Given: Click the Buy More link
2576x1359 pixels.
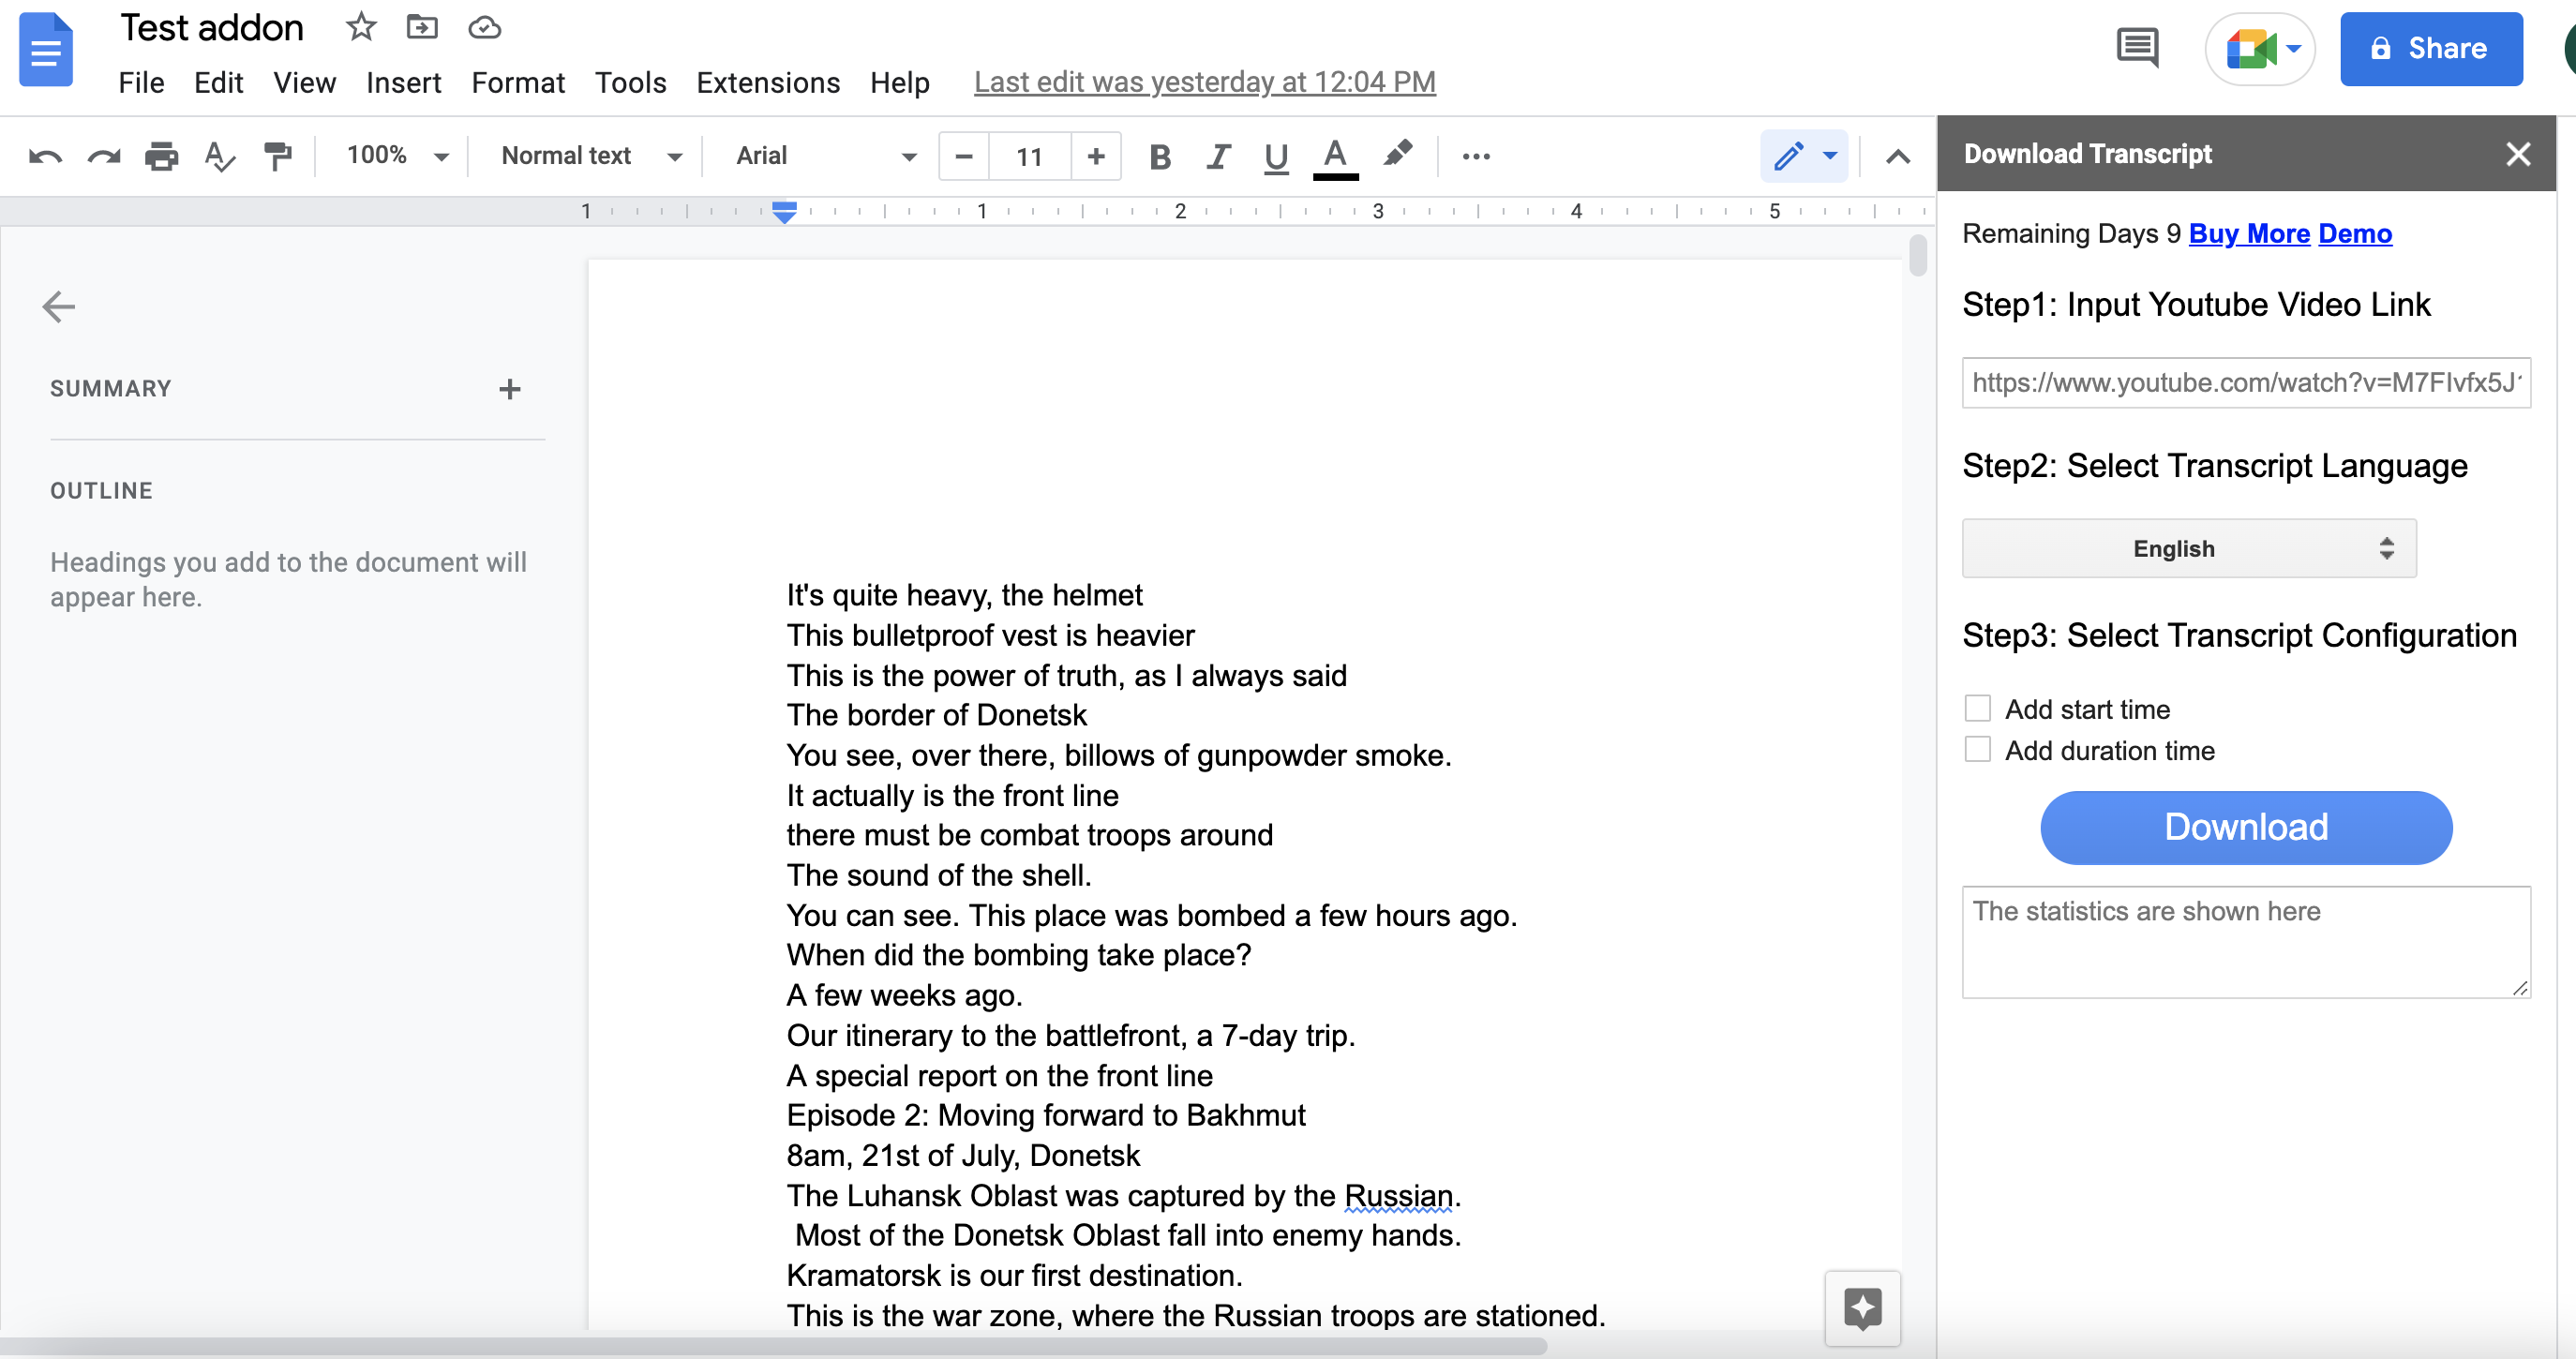Looking at the screenshot, I should pos(2248,234).
